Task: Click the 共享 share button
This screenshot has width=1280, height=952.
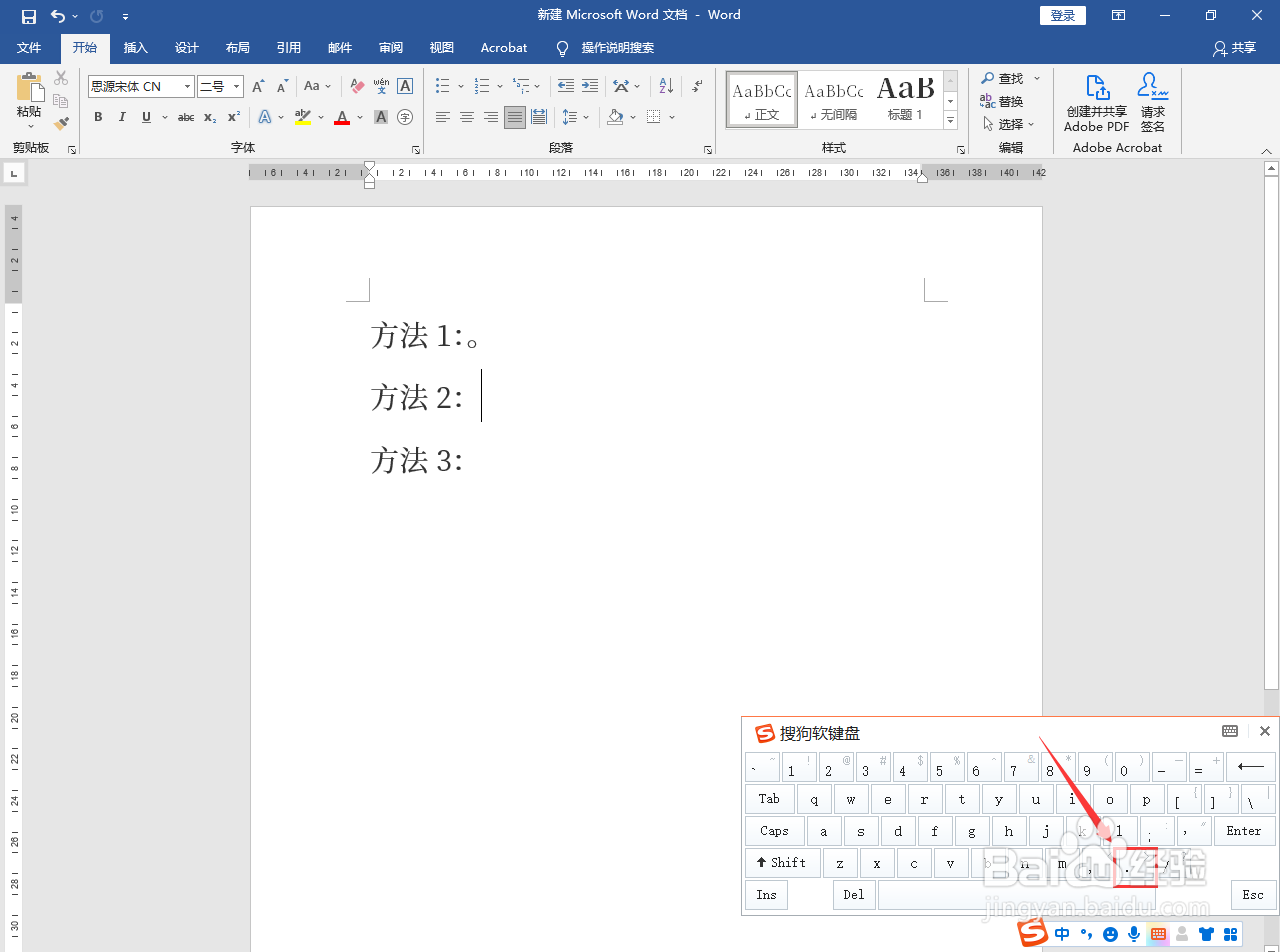Action: 1234,48
